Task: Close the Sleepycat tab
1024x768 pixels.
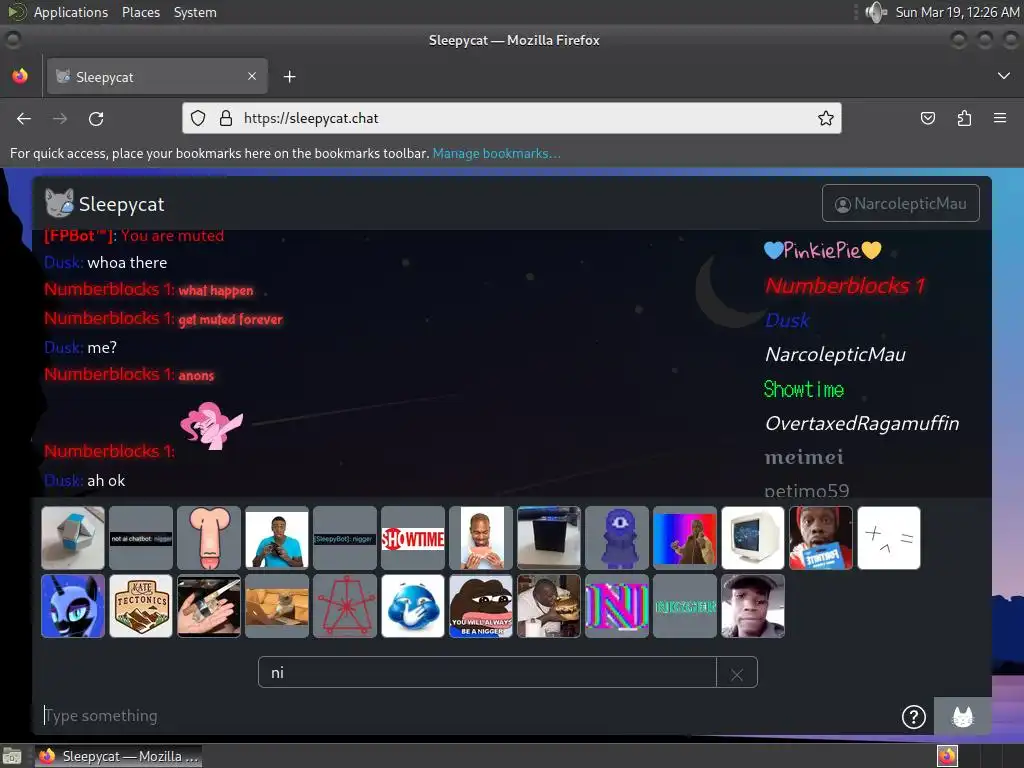Action: [x=252, y=76]
